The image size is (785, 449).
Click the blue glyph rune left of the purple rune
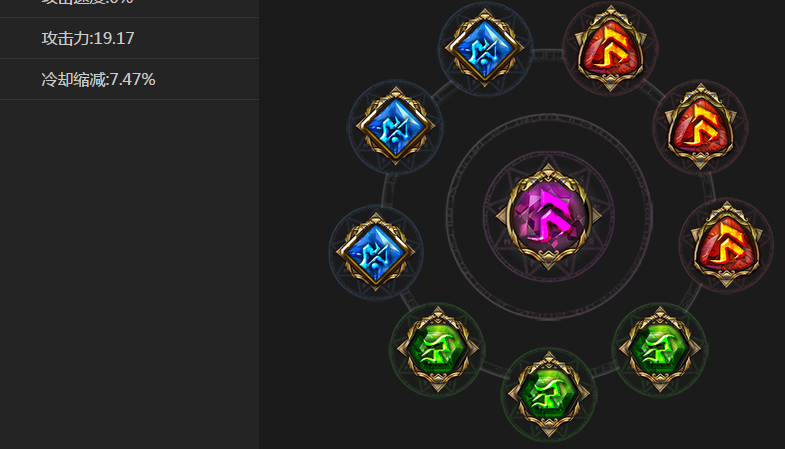tap(395, 126)
